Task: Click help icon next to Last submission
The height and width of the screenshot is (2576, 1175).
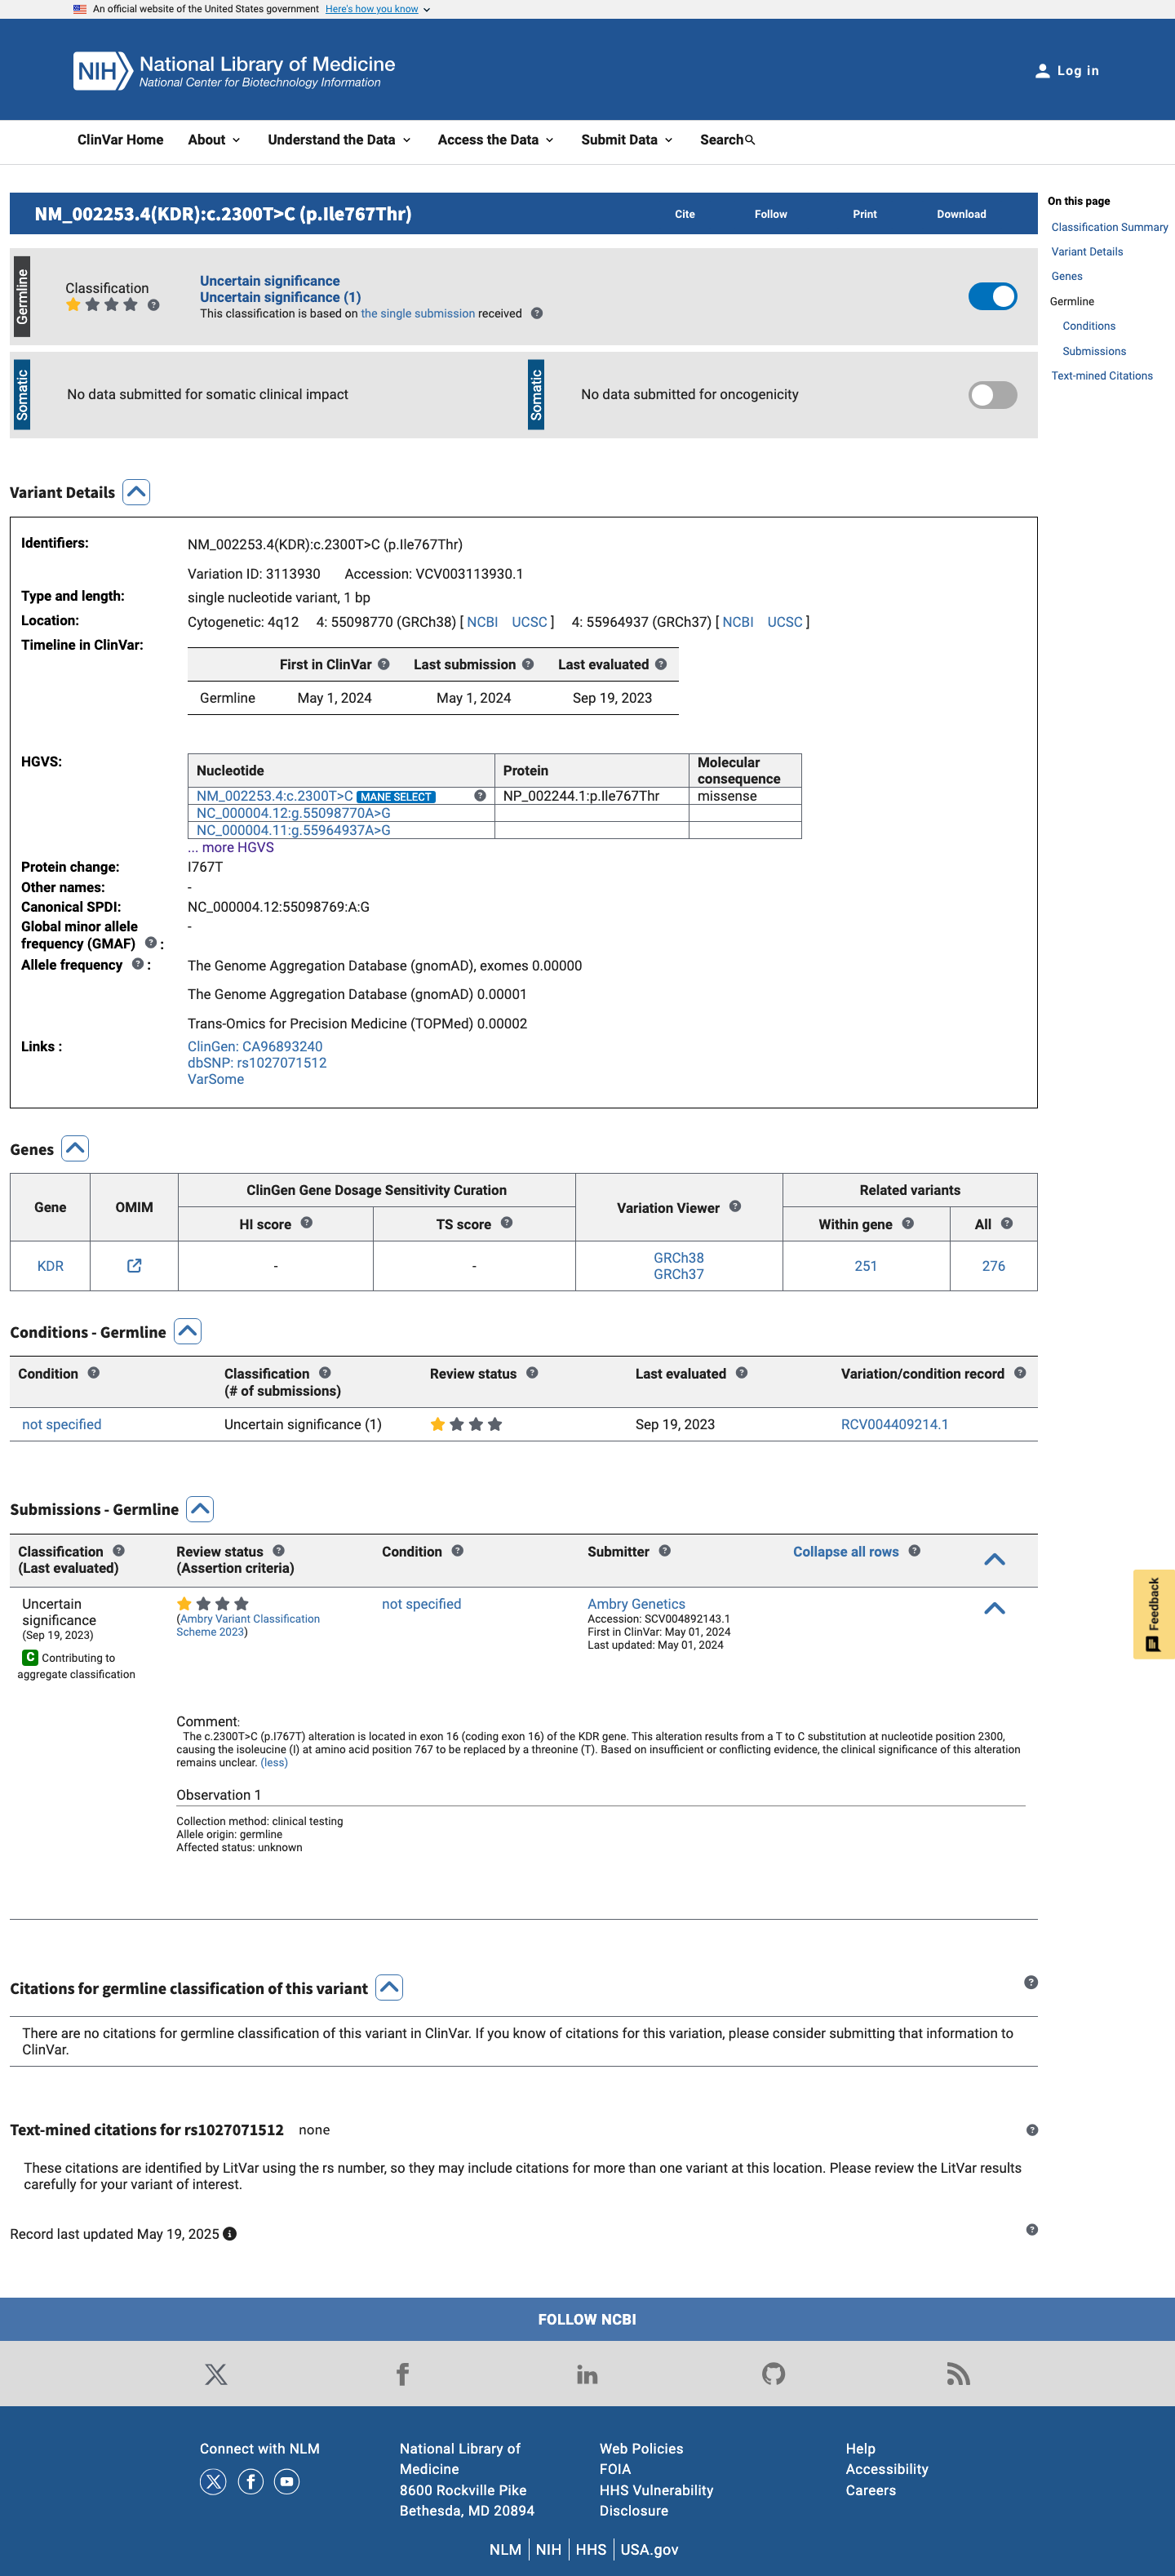Action: tap(528, 664)
